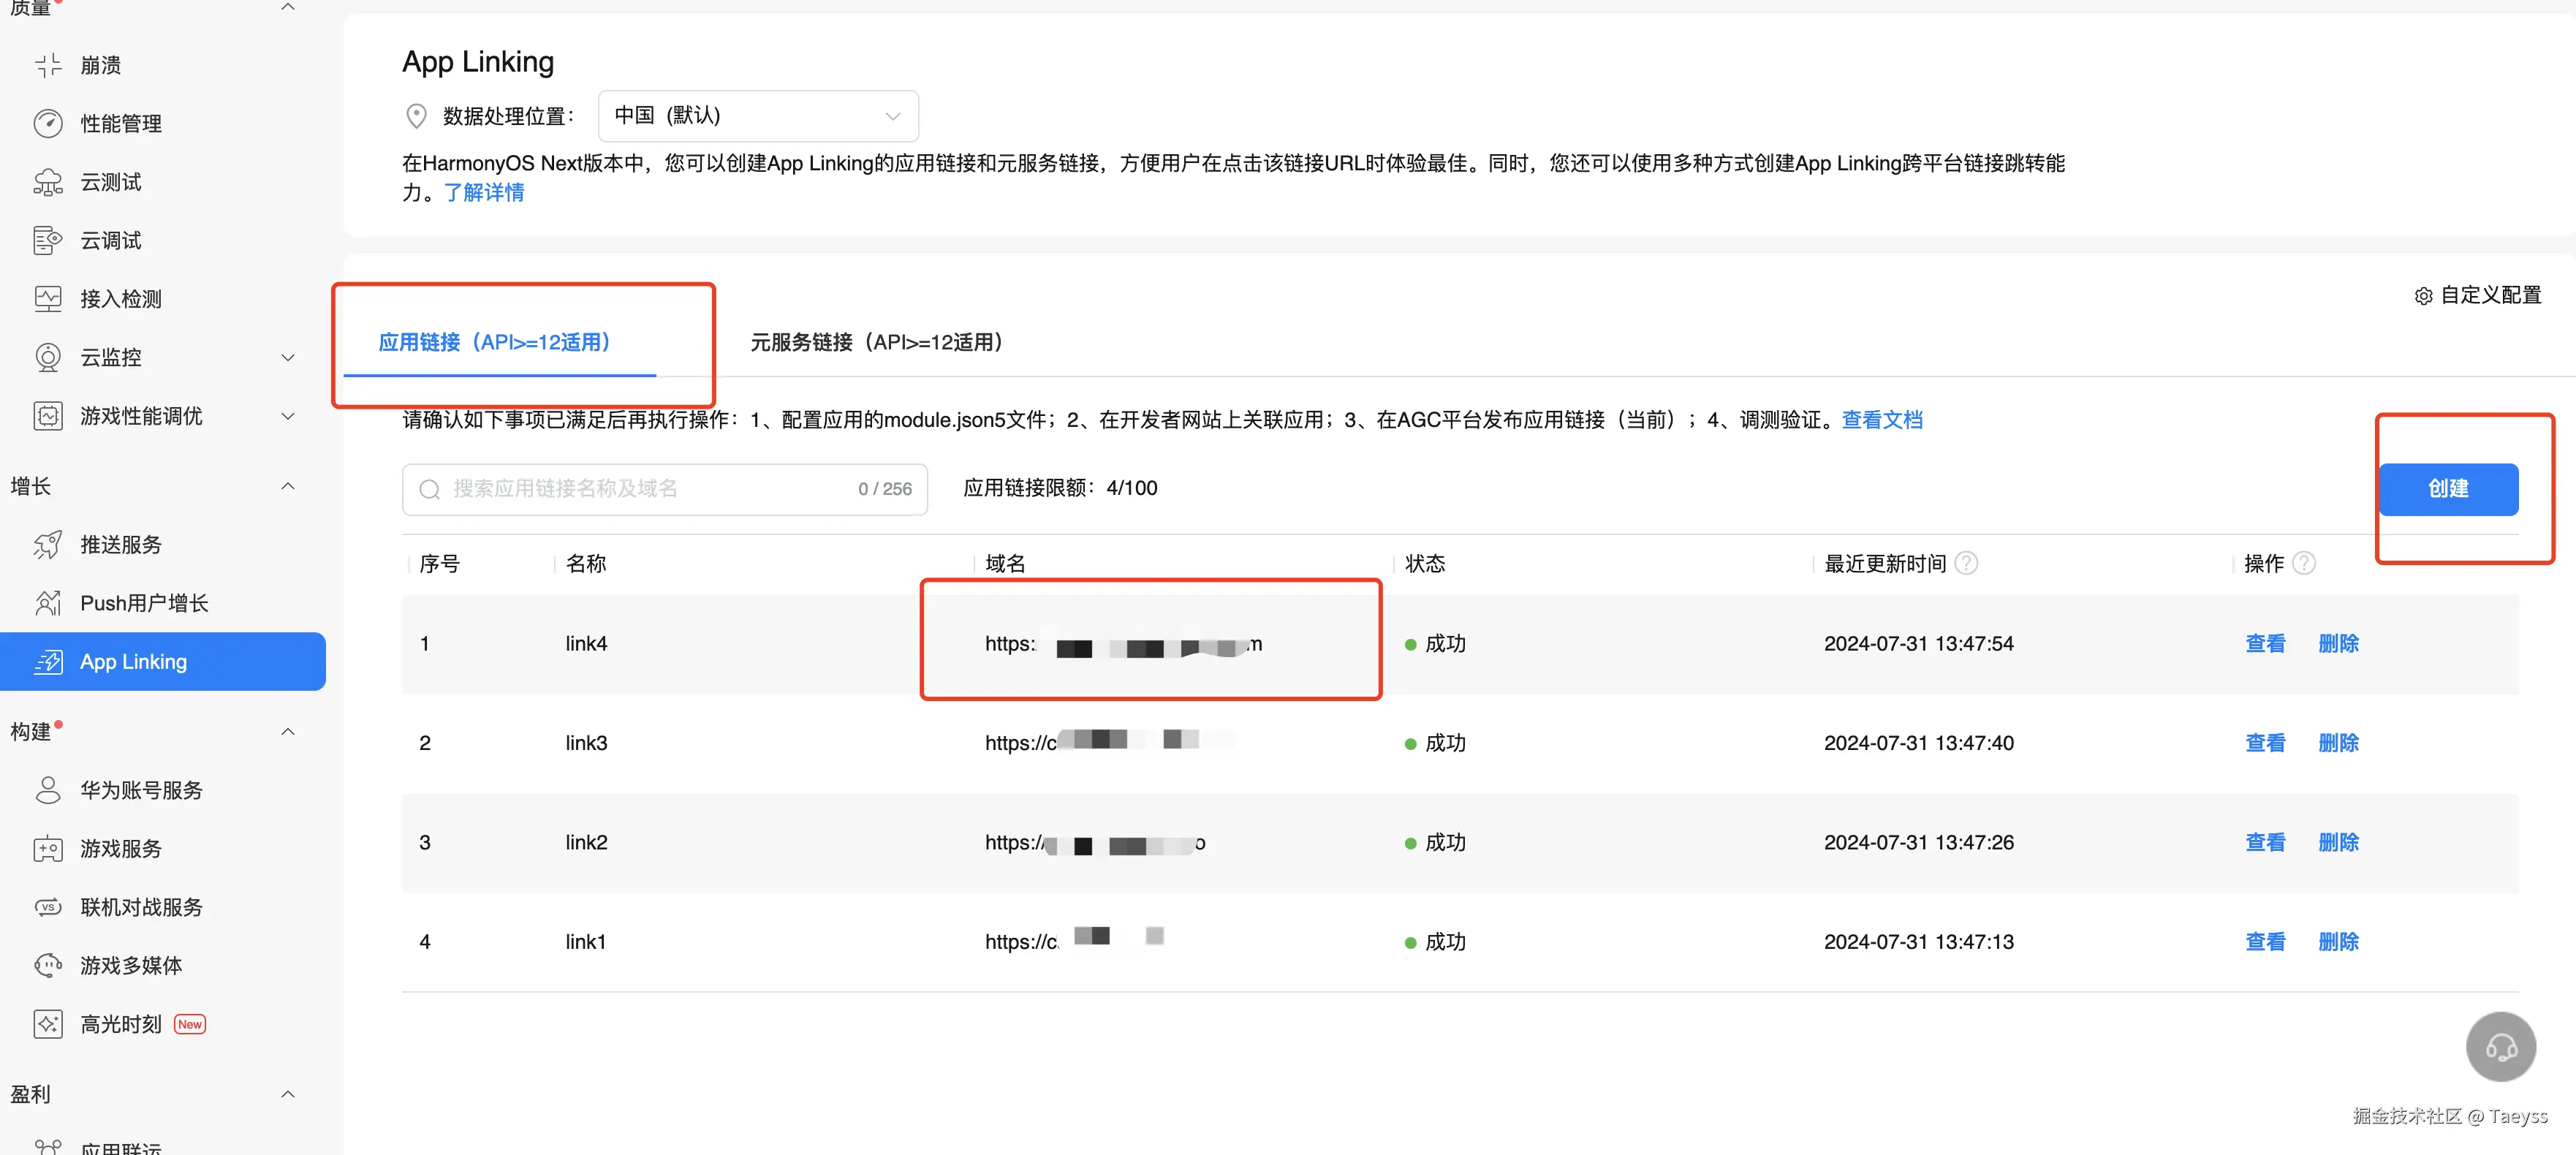This screenshot has height=1155, width=2576.
Task: Open performance management (性能管理) icon
Action: [47, 123]
